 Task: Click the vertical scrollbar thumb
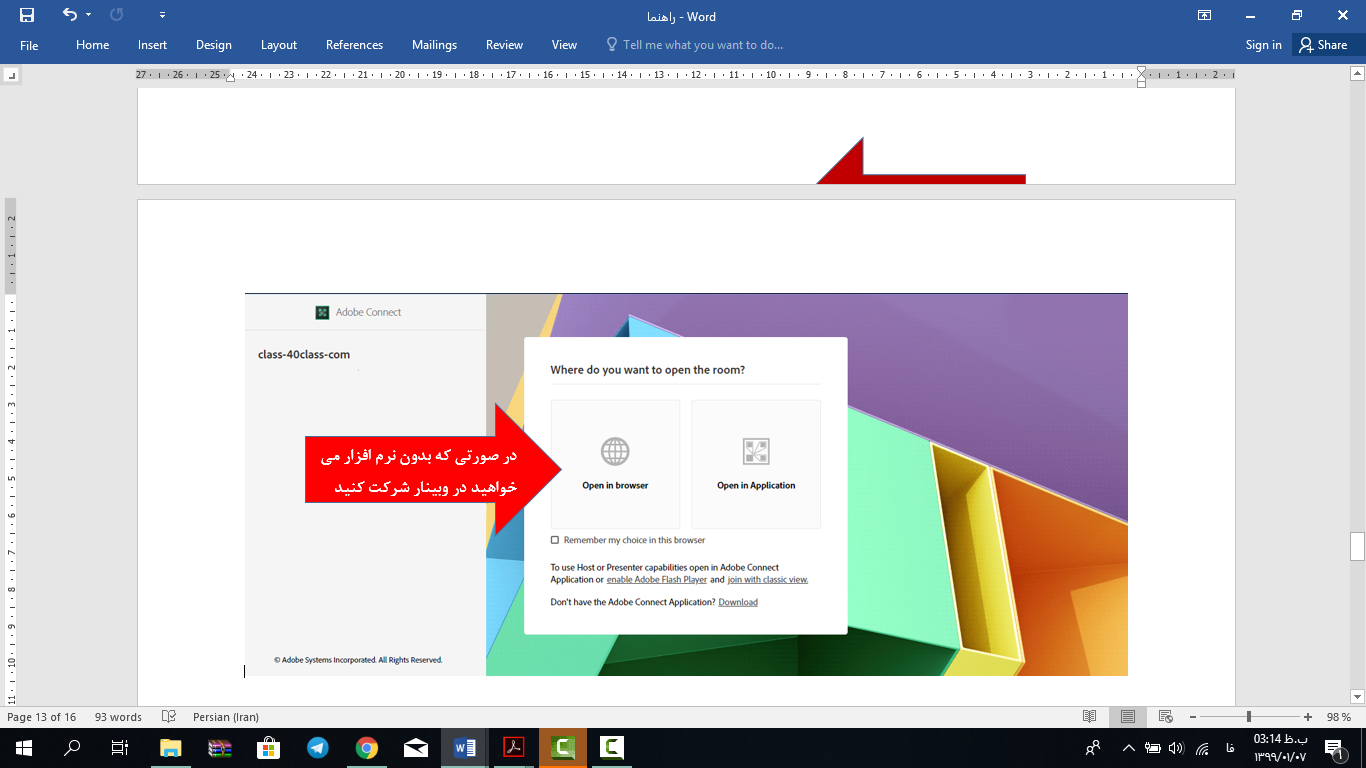pyautogui.click(x=1357, y=546)
